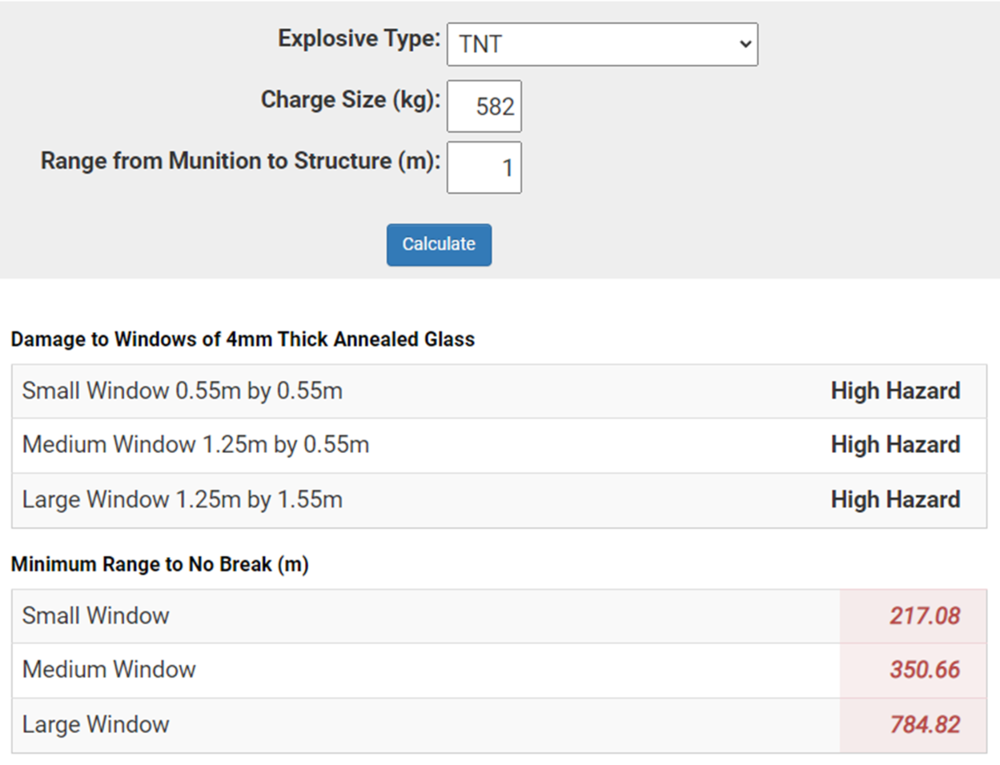
Task: Click the Minimum Range to No Break heading
Action: [x=160, y=565]
